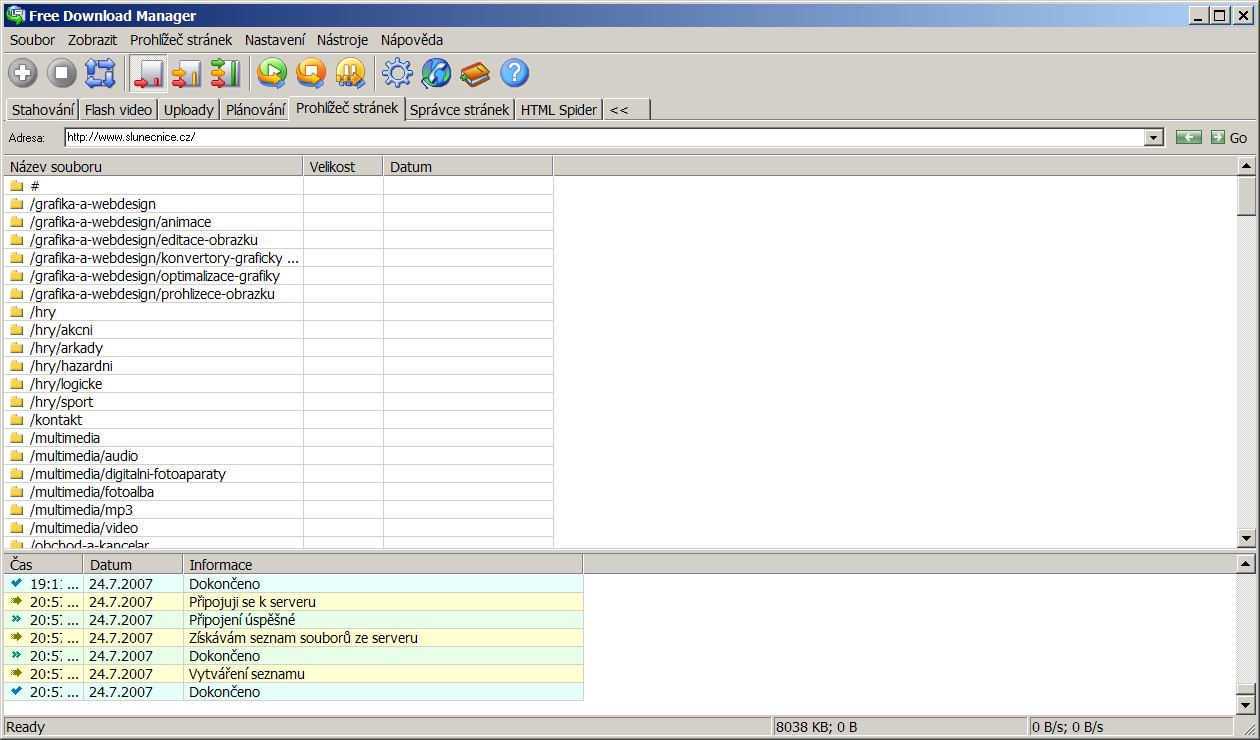1260x740 pixels.
Task: Open the address dropdown arrow
Action: [x=1155, y=138]
